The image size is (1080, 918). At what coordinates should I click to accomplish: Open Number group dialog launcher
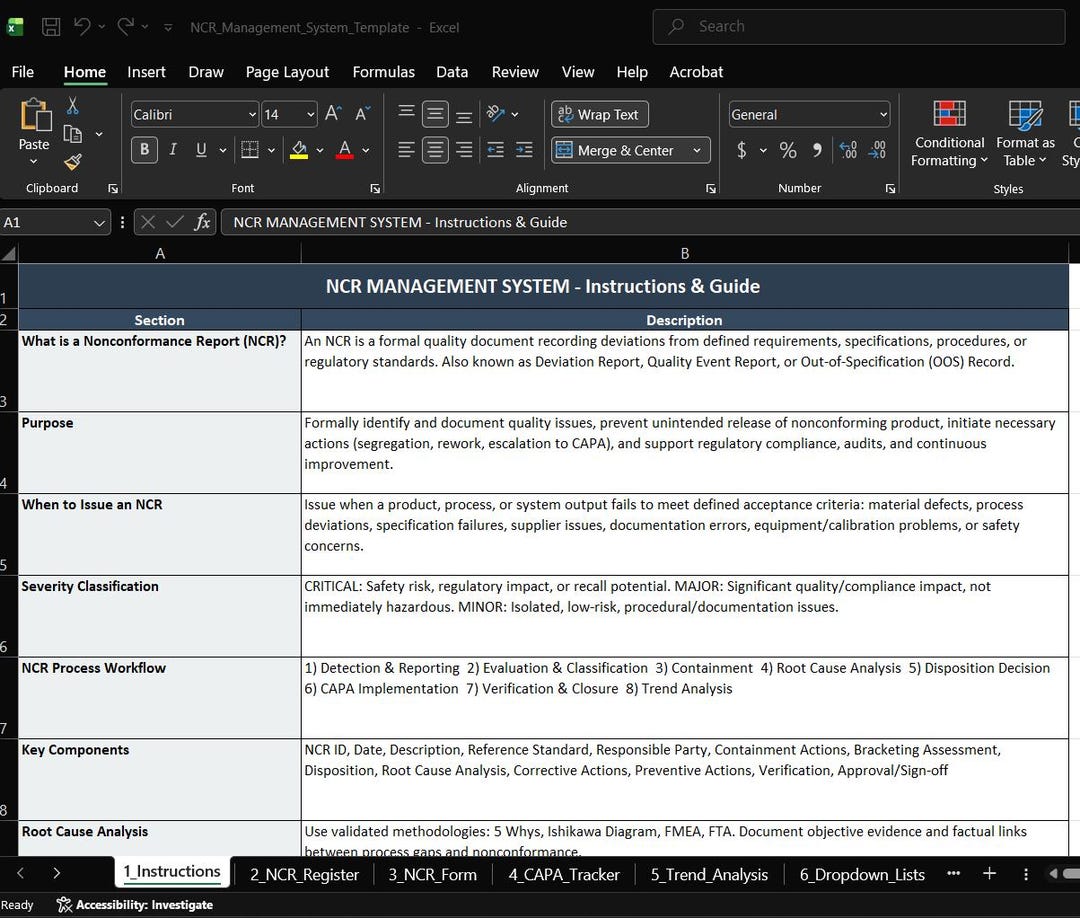(891, 189)
